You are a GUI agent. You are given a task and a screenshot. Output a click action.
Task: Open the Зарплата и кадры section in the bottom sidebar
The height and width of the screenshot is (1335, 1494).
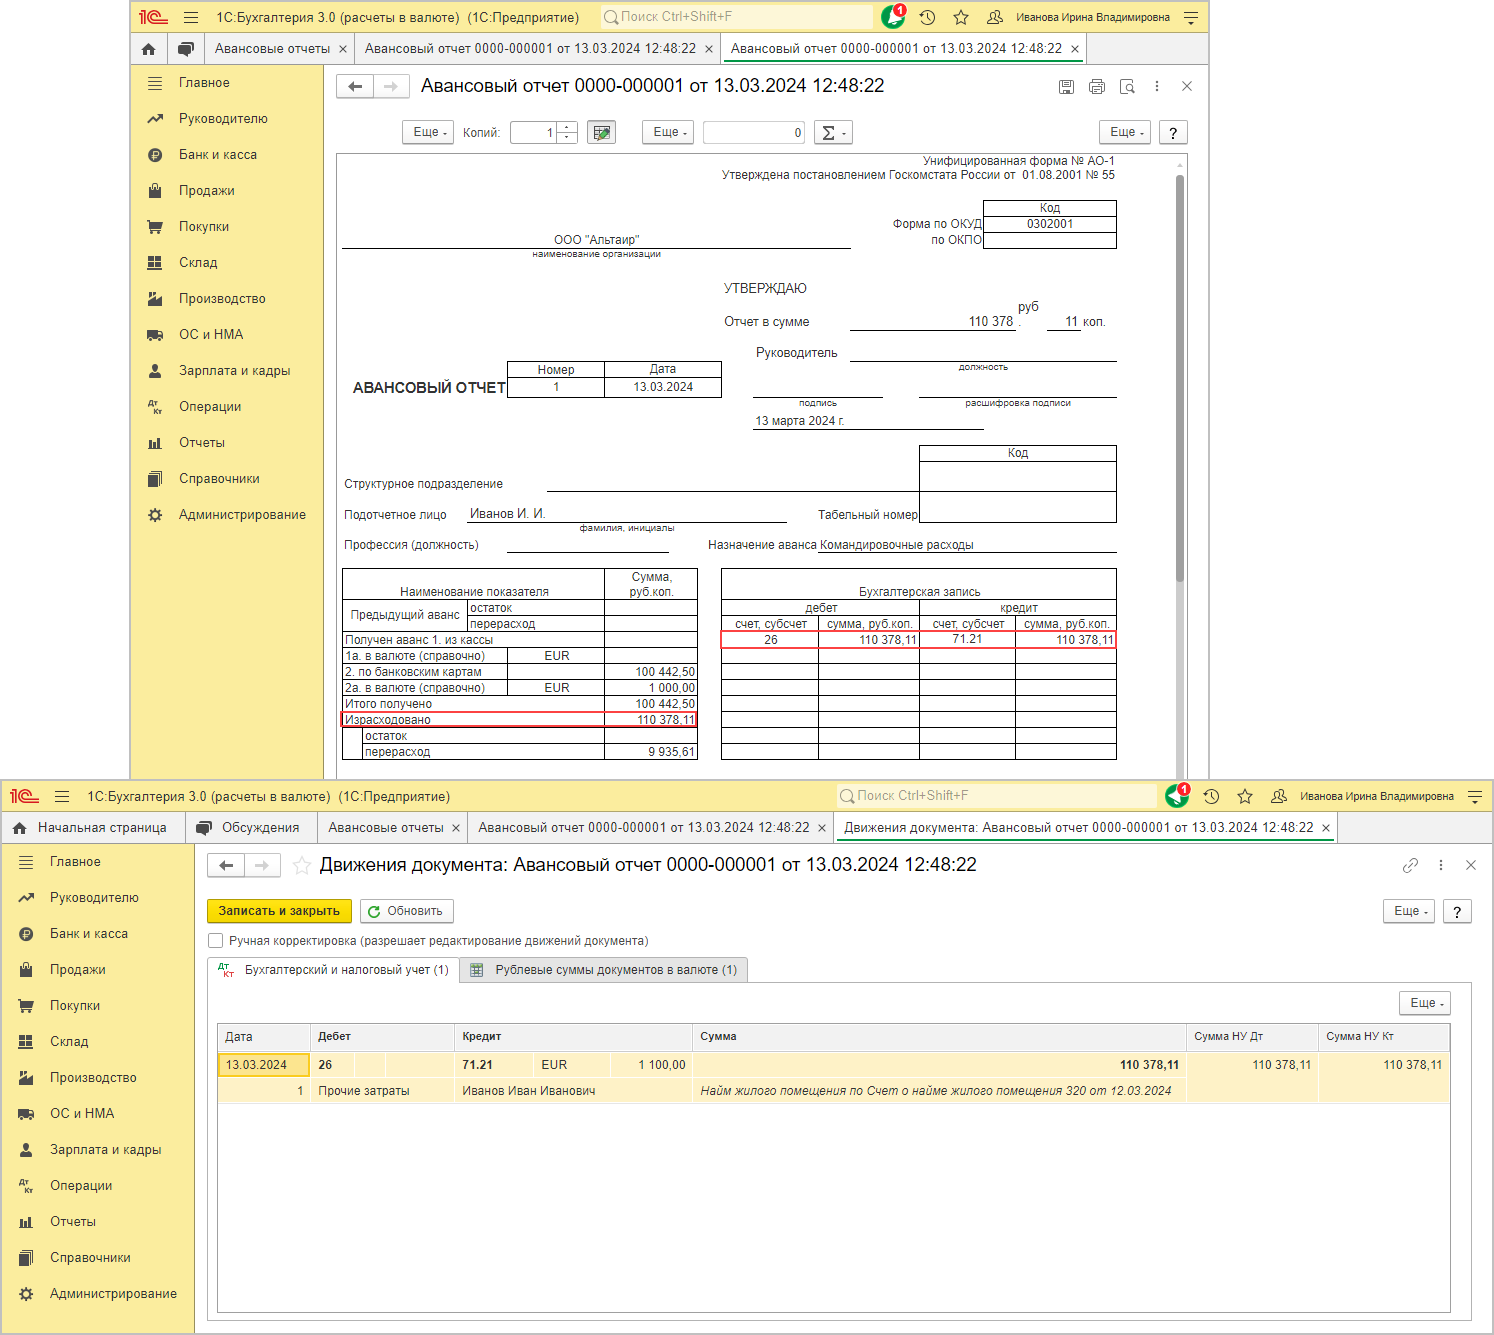pos(105,1150)
